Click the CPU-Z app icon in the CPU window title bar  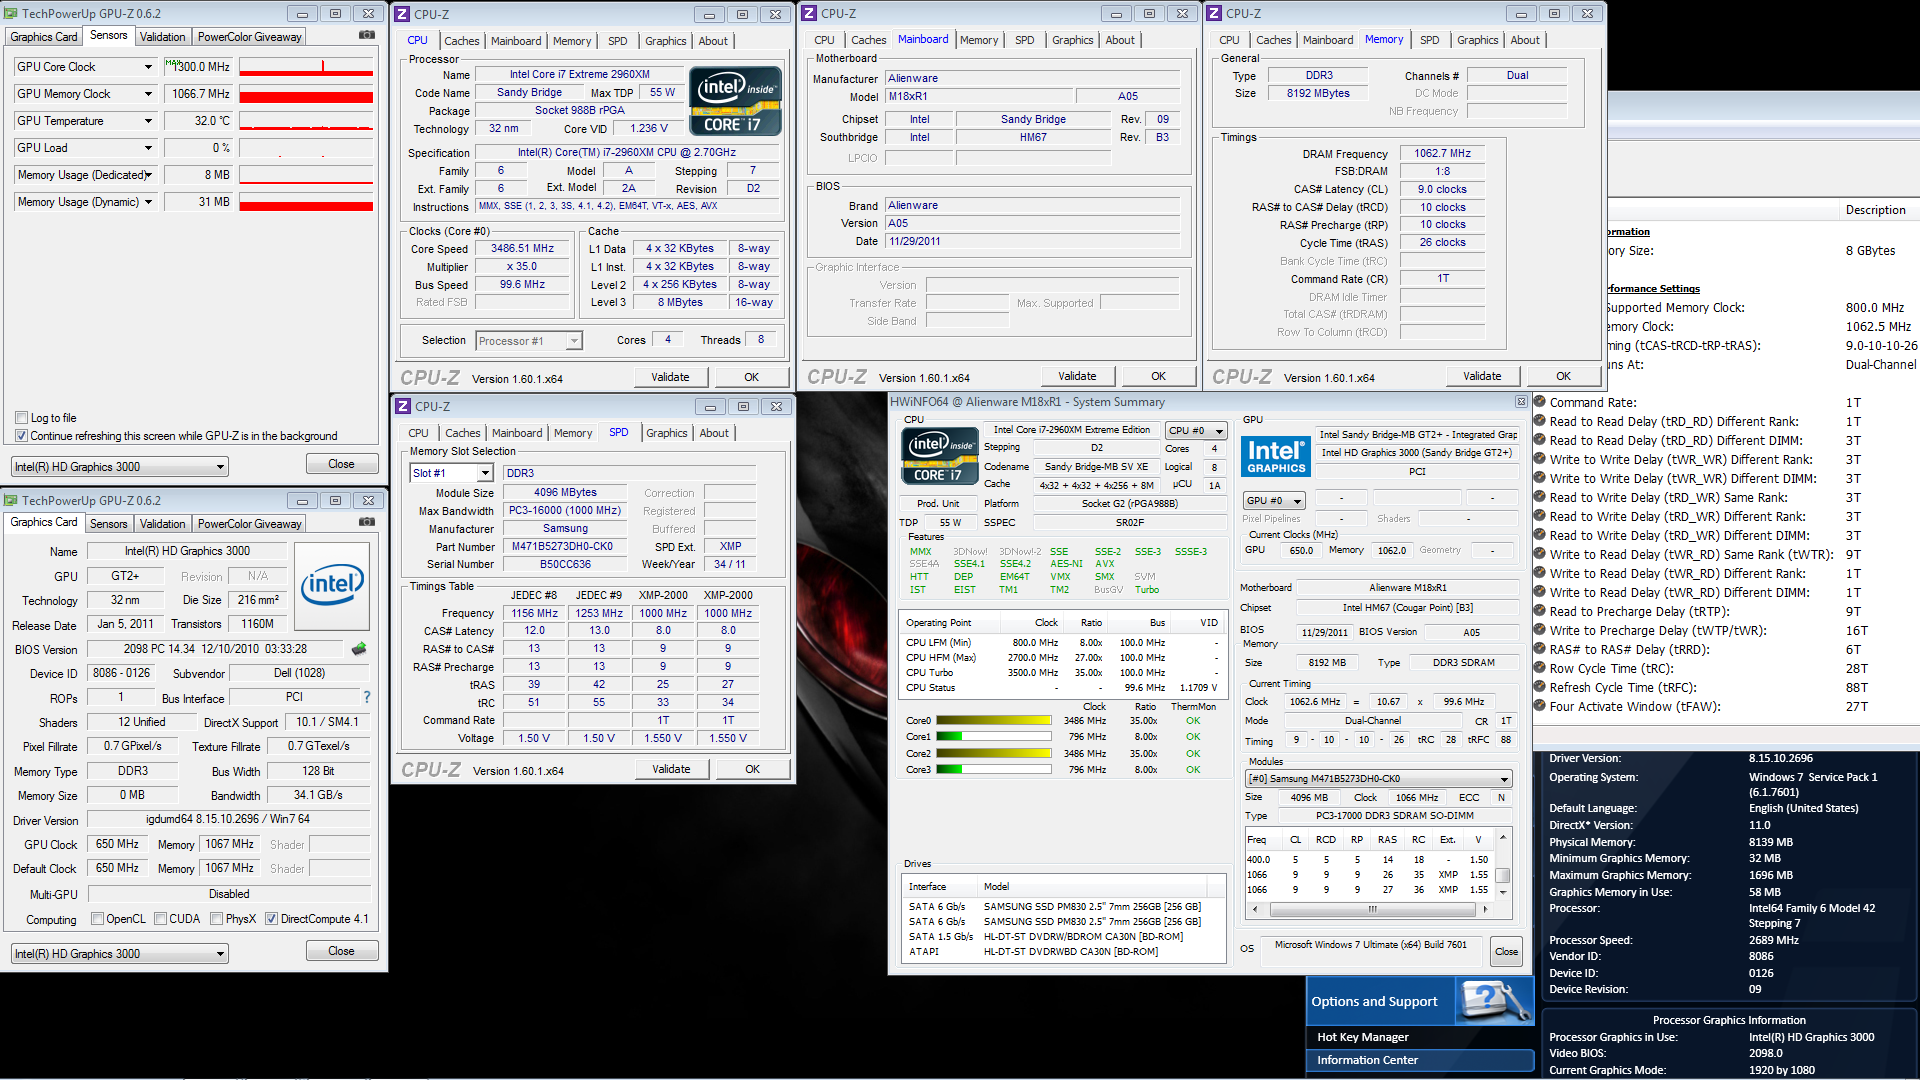[x=402, y=14]
